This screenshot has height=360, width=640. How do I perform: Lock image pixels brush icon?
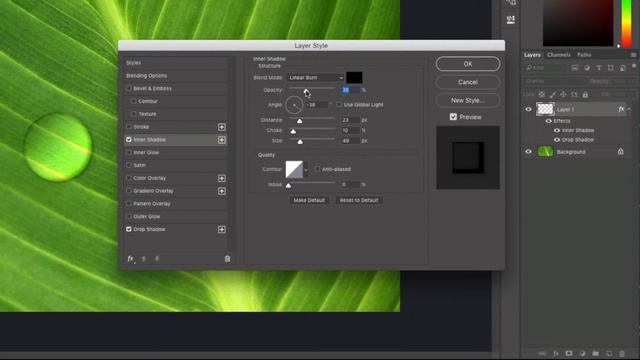[553, 95]
